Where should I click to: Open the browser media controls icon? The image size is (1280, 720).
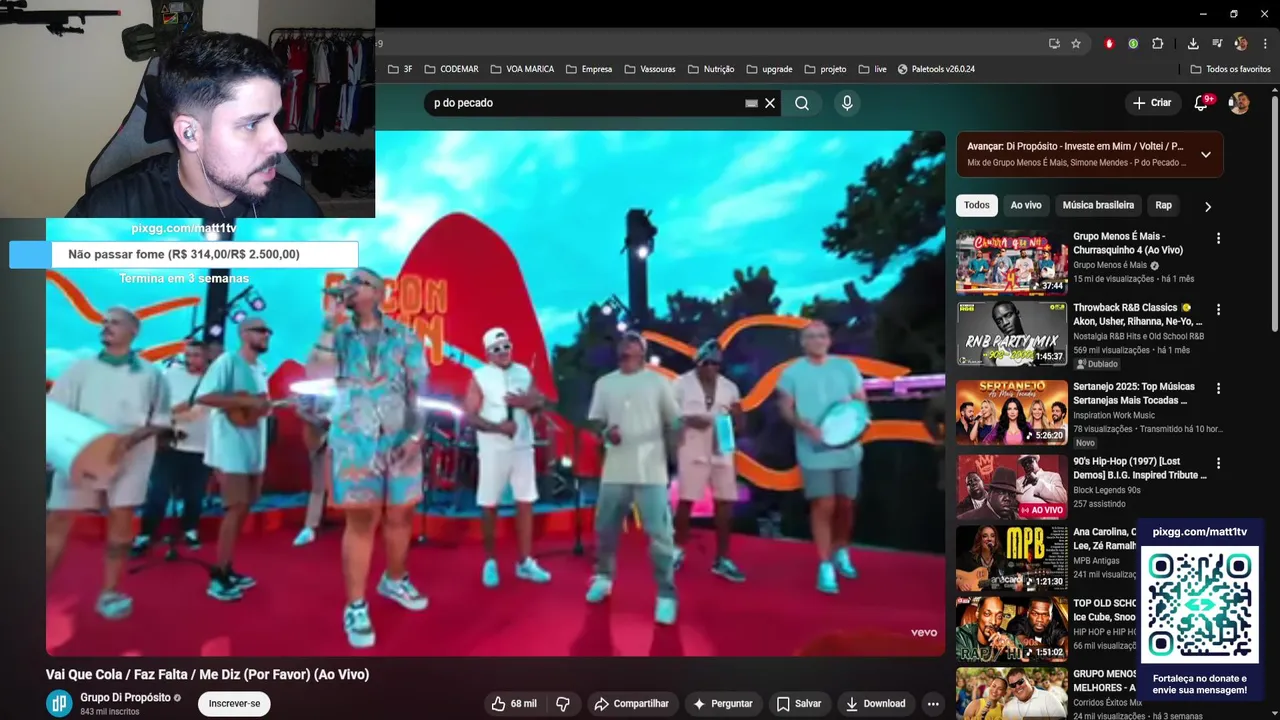(x=1217, y=44)
